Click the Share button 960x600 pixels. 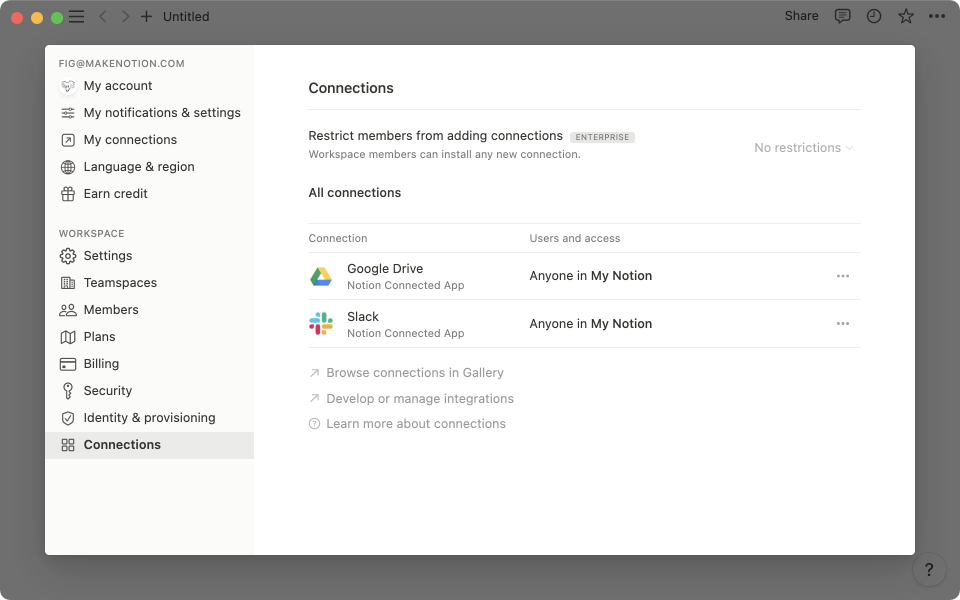pyautogui.click(x=801, y=16)
